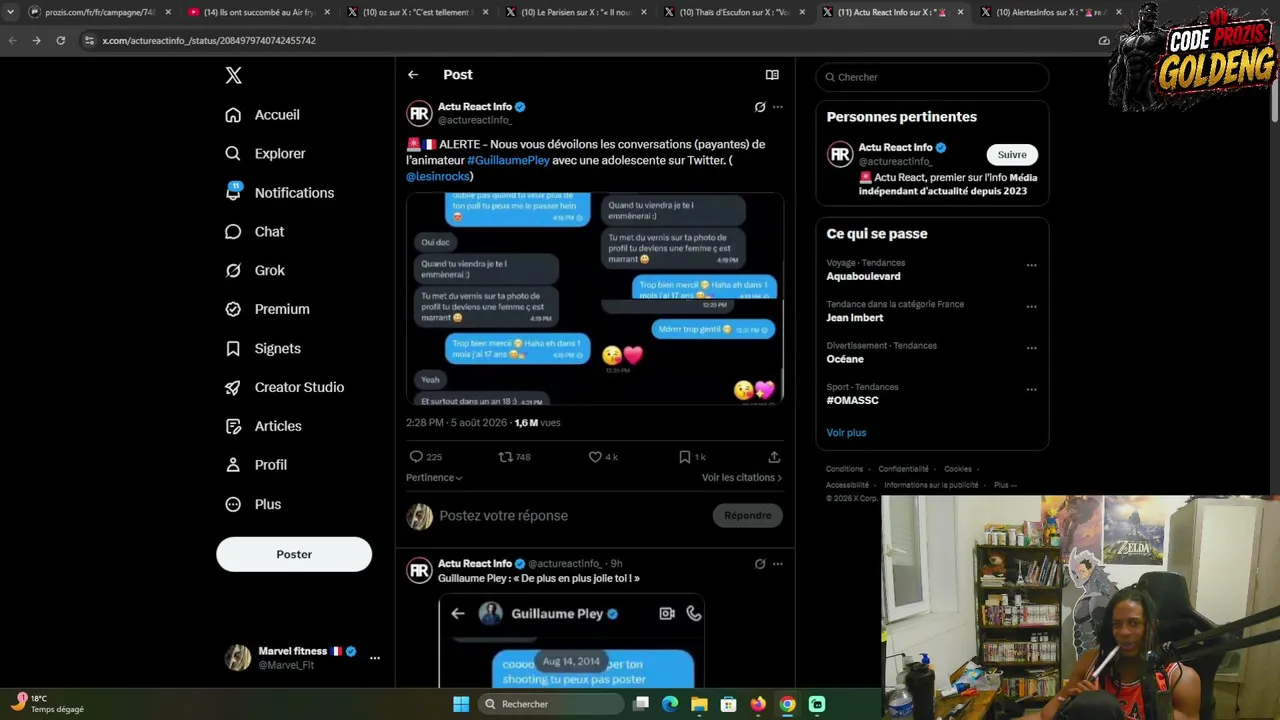Click the Poster button
This screenshot has height=720, width=1280.
point(294,554)
